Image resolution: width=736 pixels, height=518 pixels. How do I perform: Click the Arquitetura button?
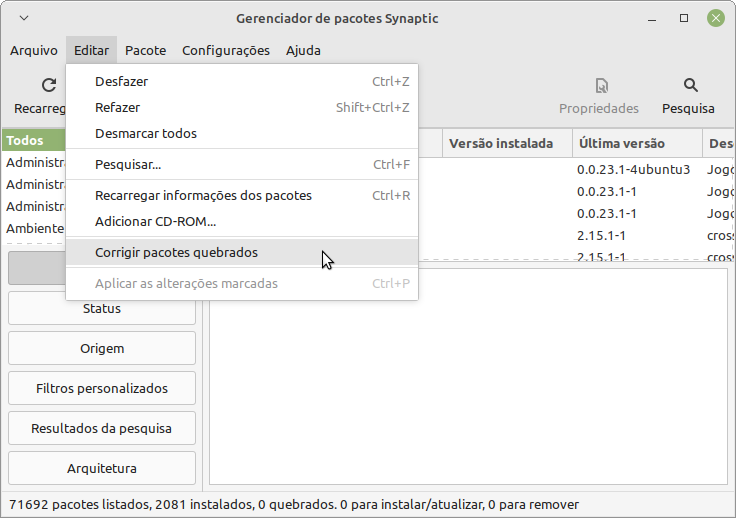click(x=102, y=468)
